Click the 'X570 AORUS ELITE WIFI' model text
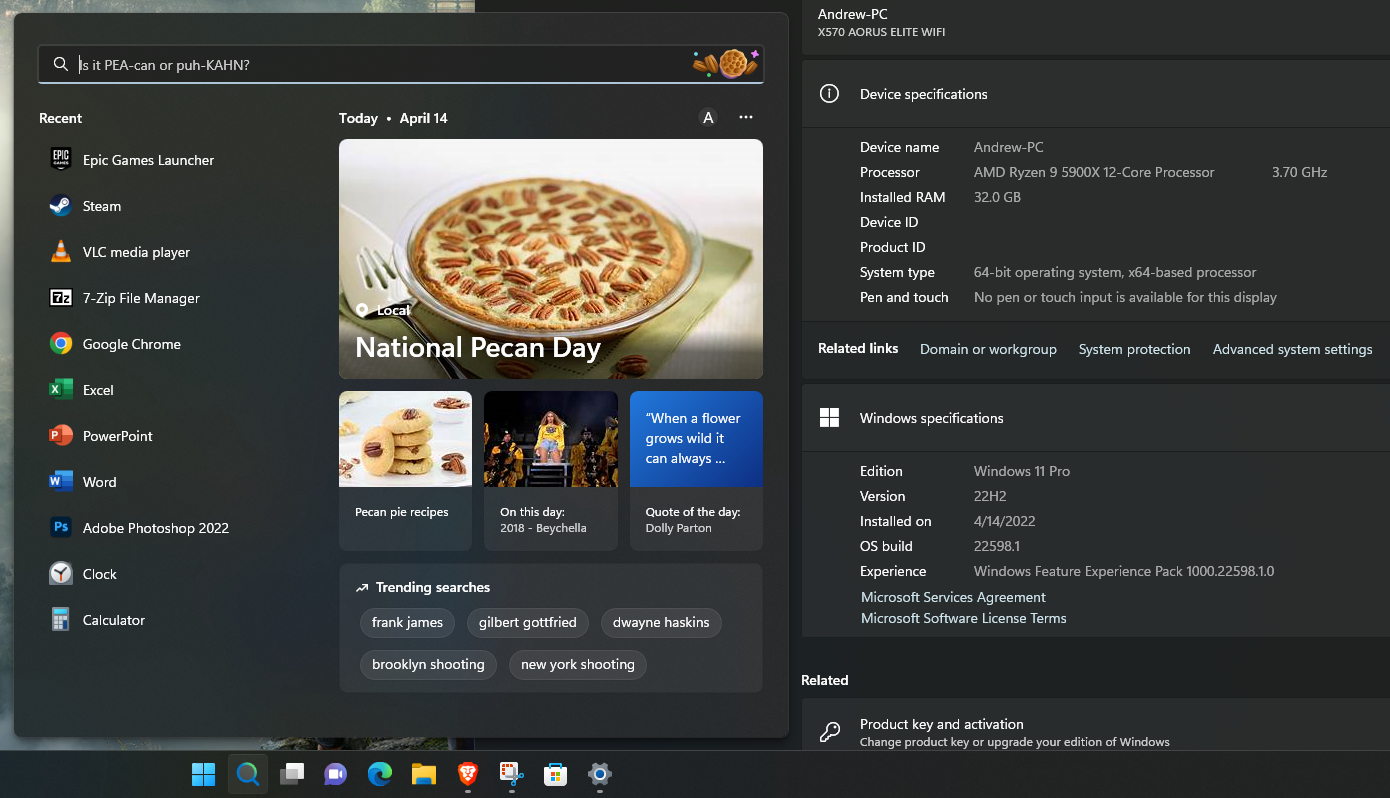Screen dimensions: 1390x798 [x=881, y=32]
